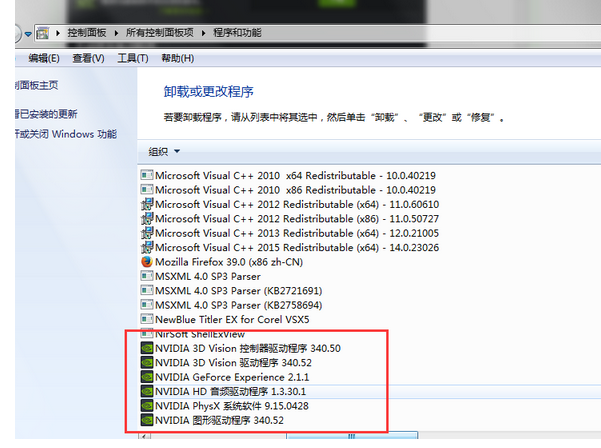View installed updates link (已安装的更新)

point(46,114)
